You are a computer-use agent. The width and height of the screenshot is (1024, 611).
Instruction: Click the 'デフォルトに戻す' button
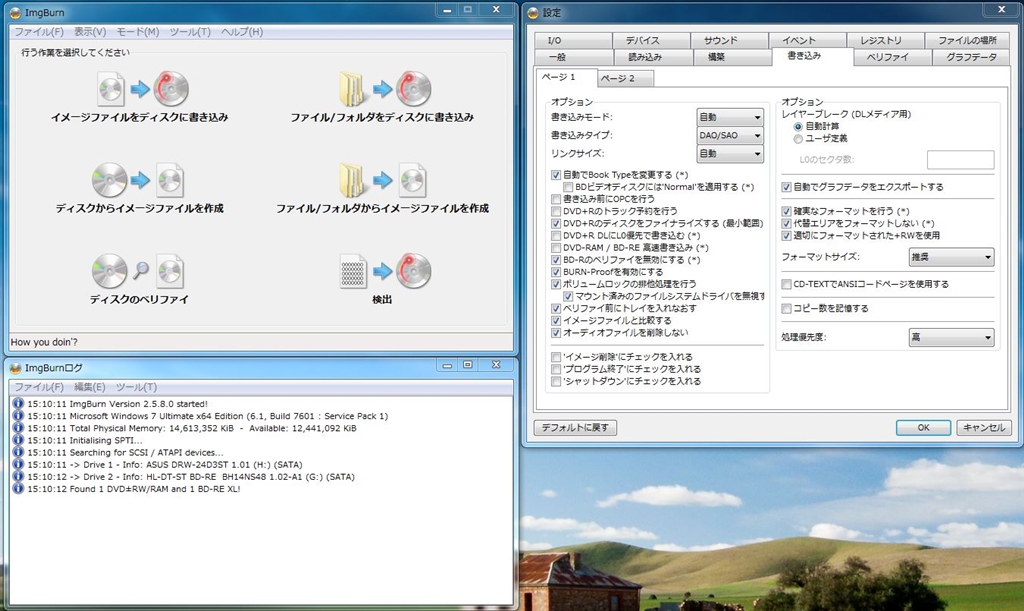click(575, 428)
